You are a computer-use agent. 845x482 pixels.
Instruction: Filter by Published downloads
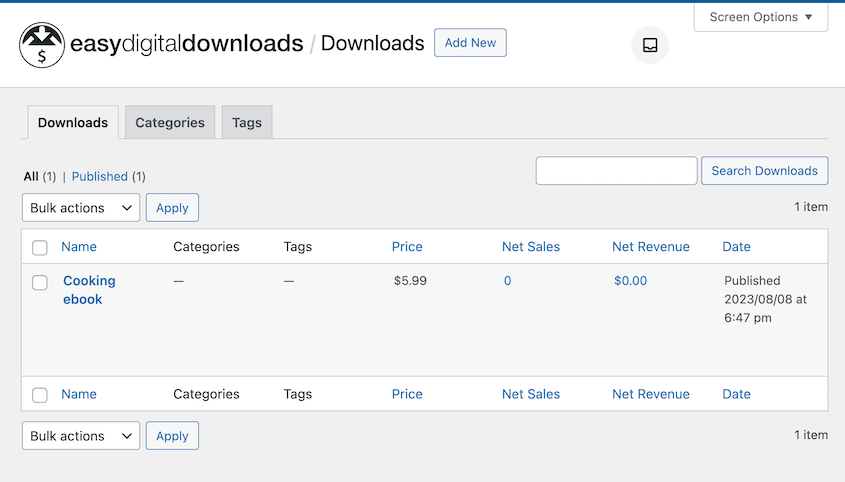[x=100, y=176]
